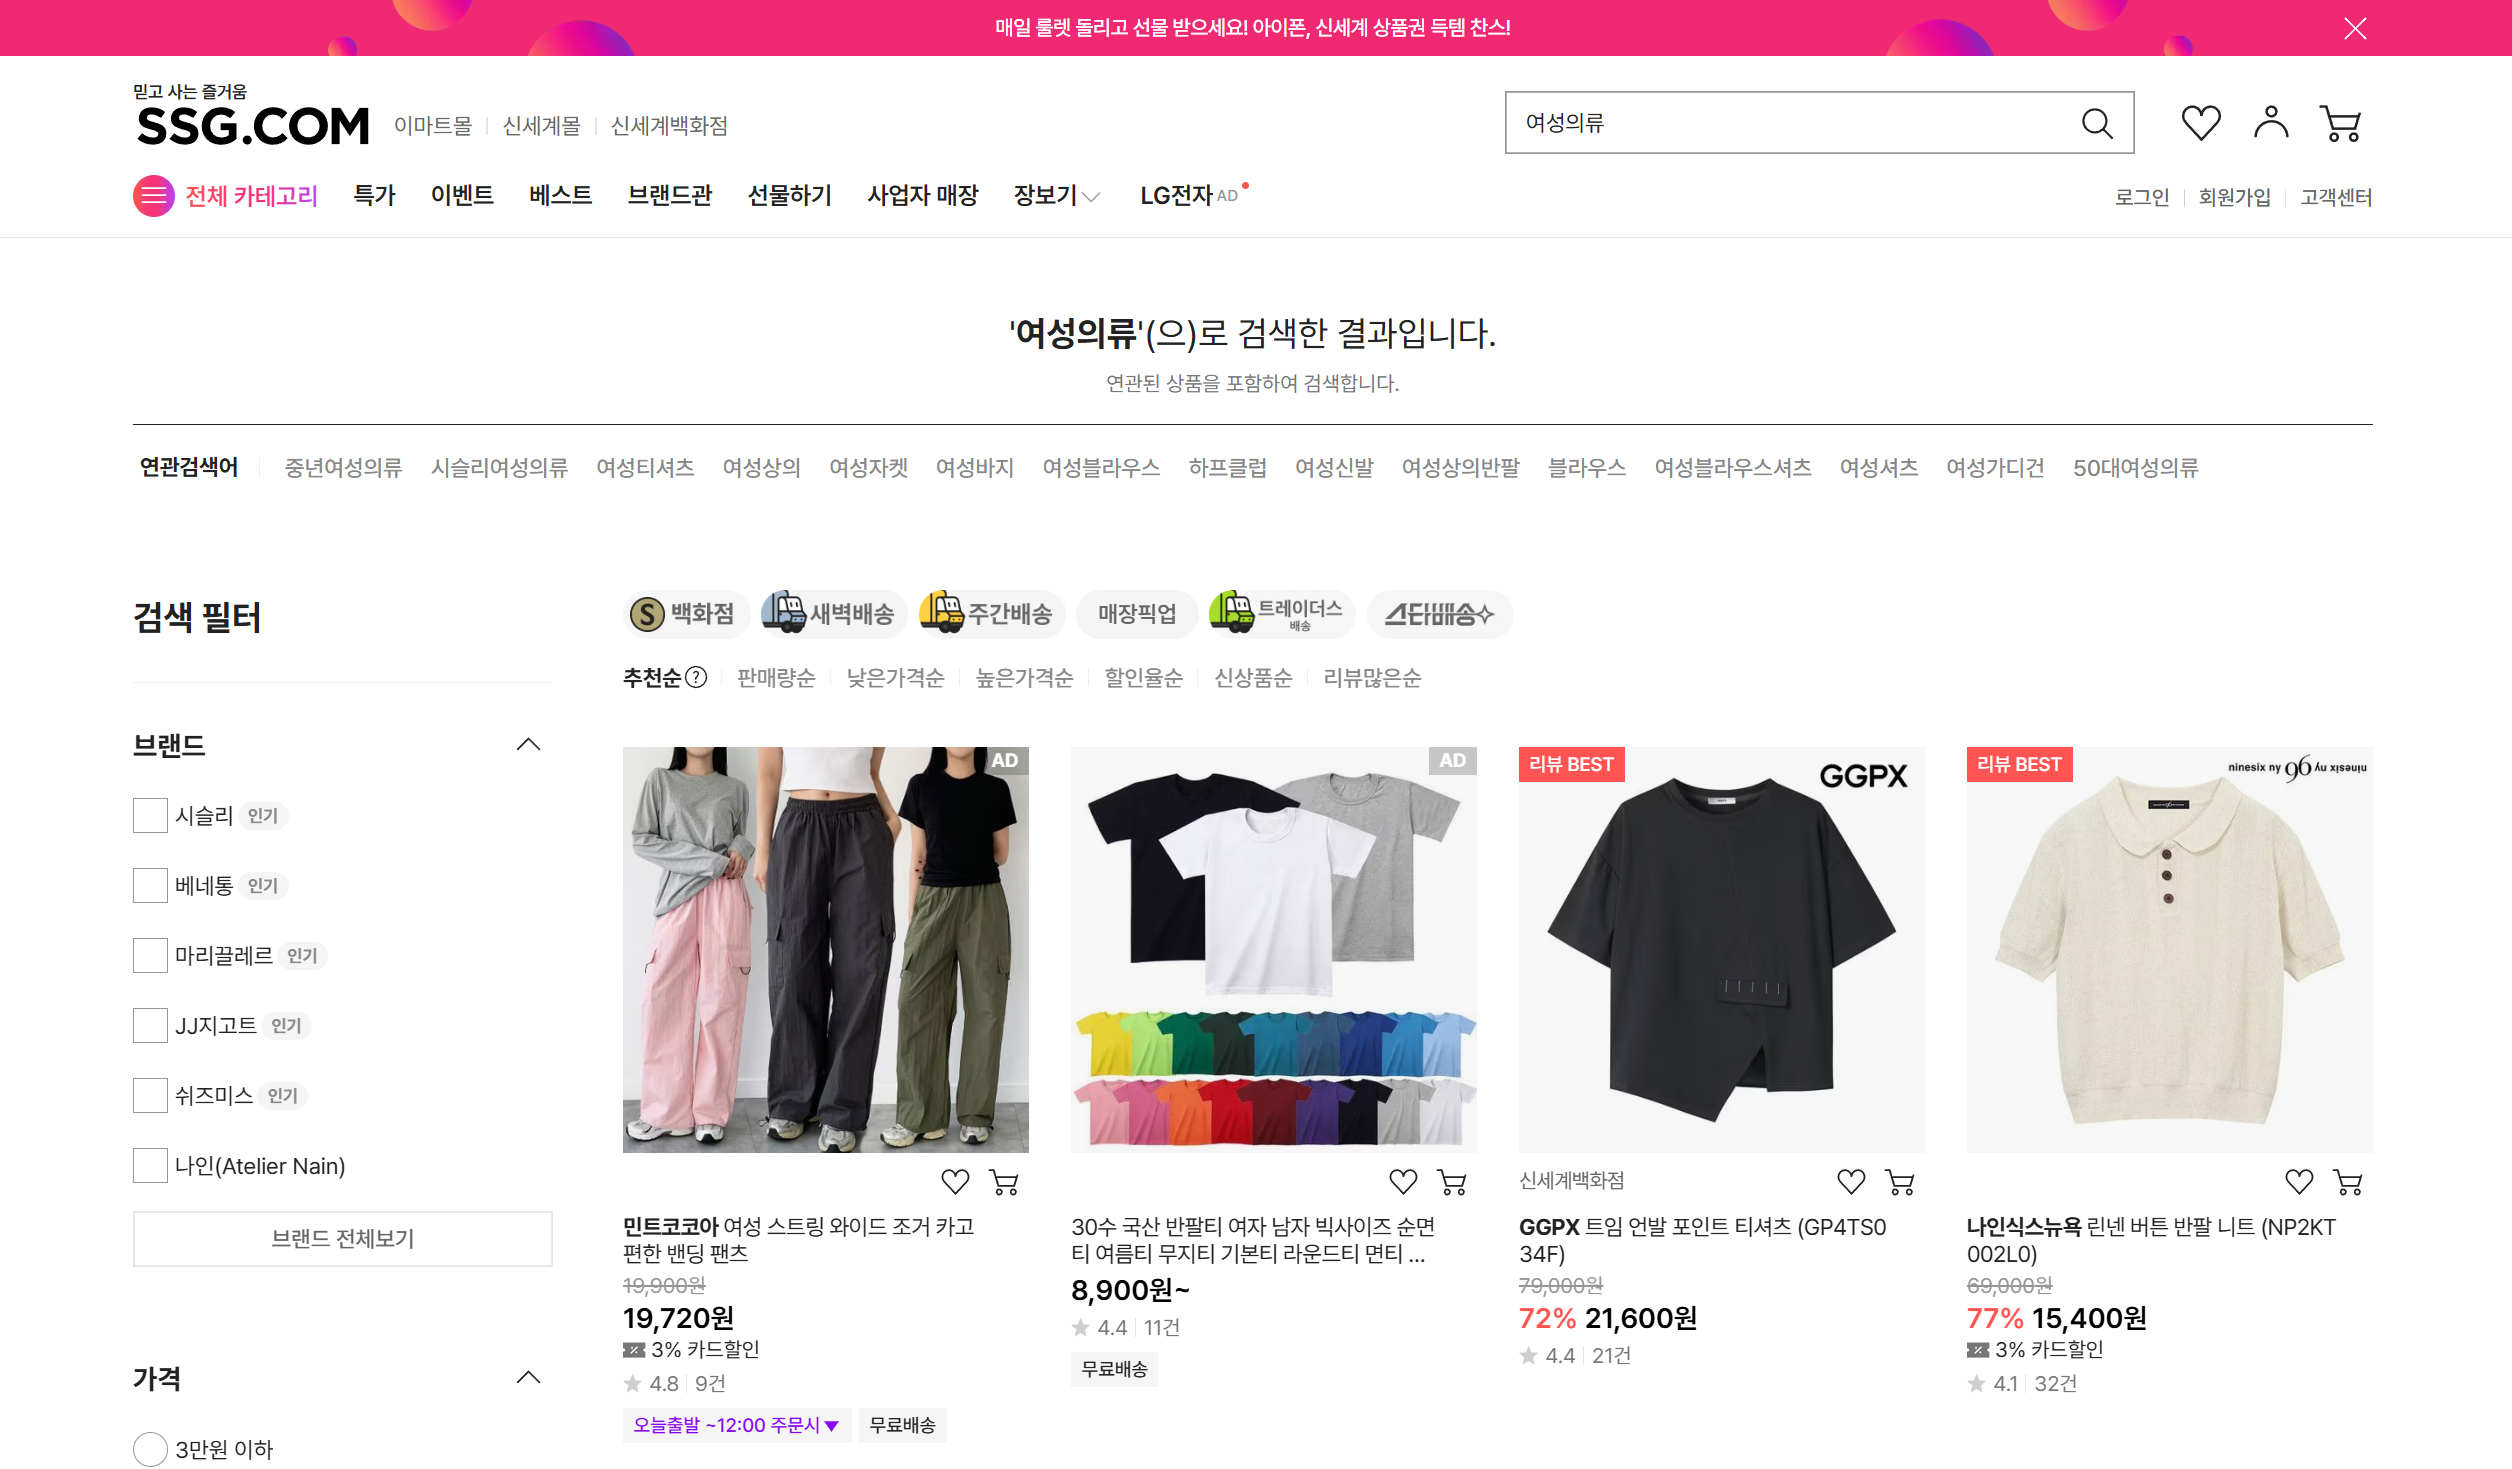The width and height of the screenshot is (2512, 1469).
Task: Collapse the 브랜드 filter section
Action: (x=528, y=745)
